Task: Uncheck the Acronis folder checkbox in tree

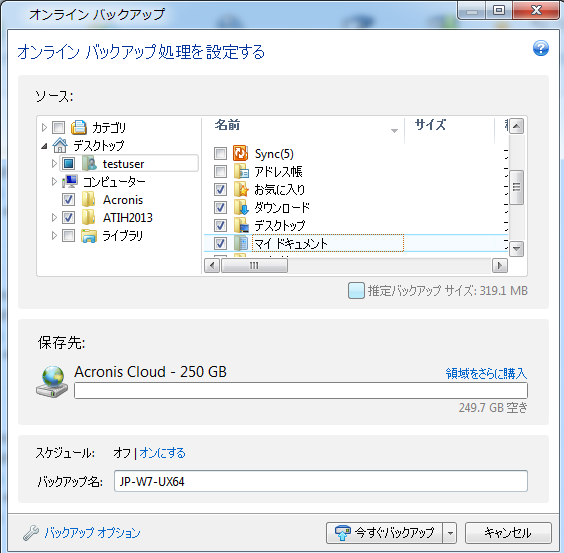Action: pyautogui.click(x=68, y=200)
